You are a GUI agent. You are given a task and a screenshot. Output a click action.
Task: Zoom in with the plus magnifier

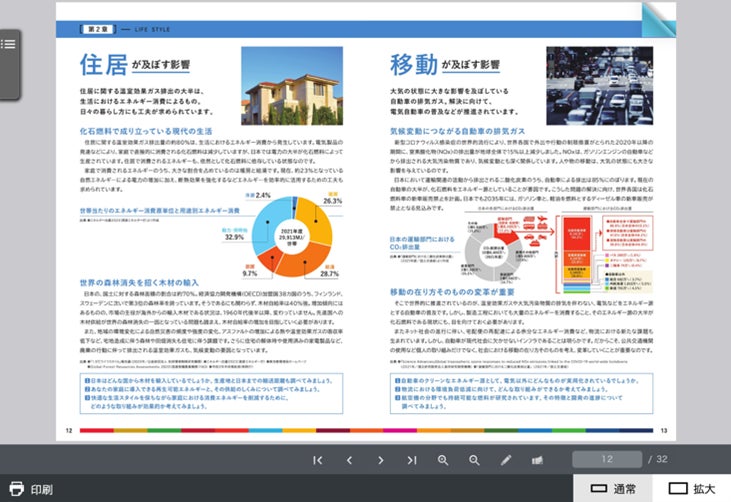[443, 460]
